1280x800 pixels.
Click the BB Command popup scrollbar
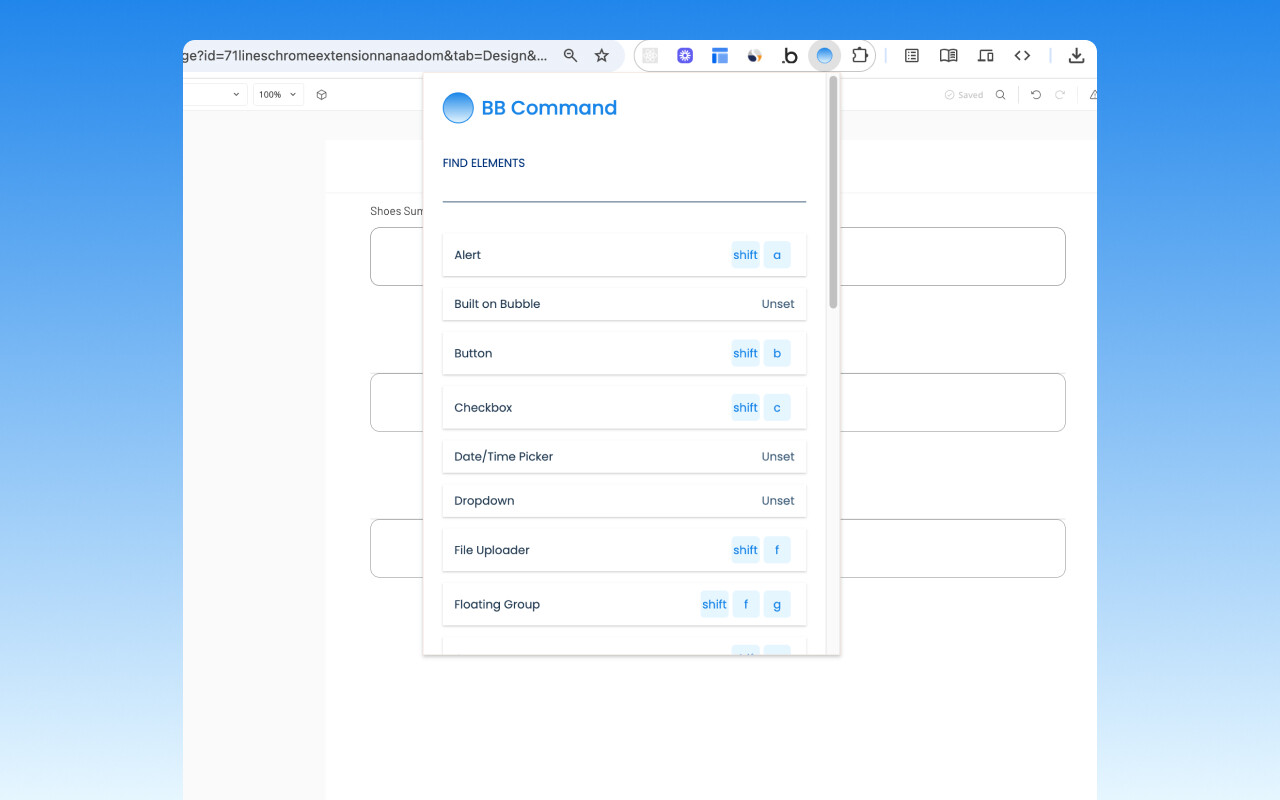coord(833,193)
